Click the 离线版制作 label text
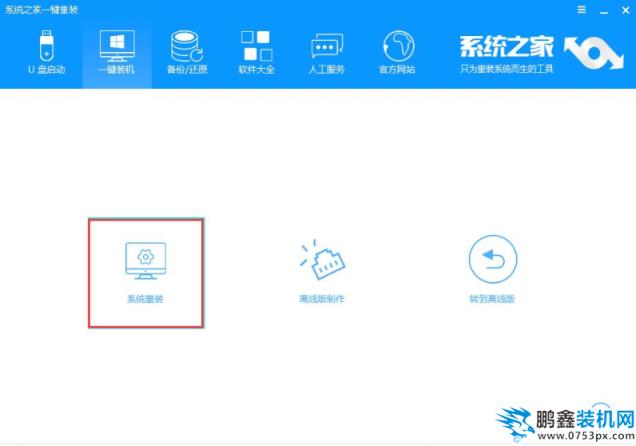This screenshot has height=446, width=636. click(x=322, y=299)
